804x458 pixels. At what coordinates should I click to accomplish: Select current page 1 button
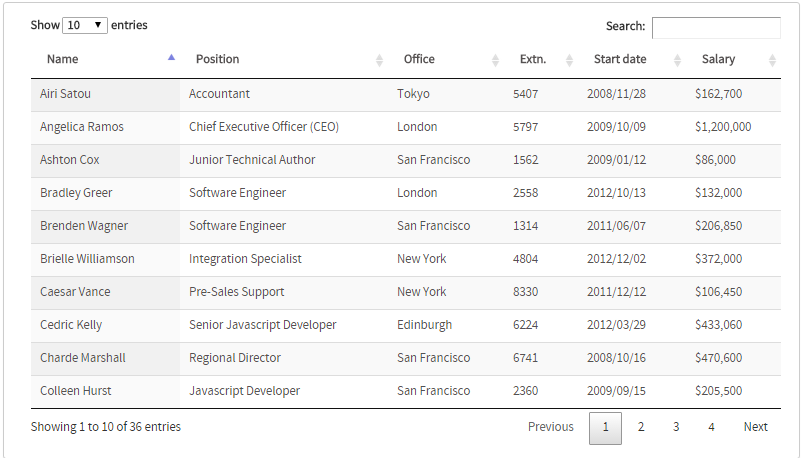(x=605, y=427)
